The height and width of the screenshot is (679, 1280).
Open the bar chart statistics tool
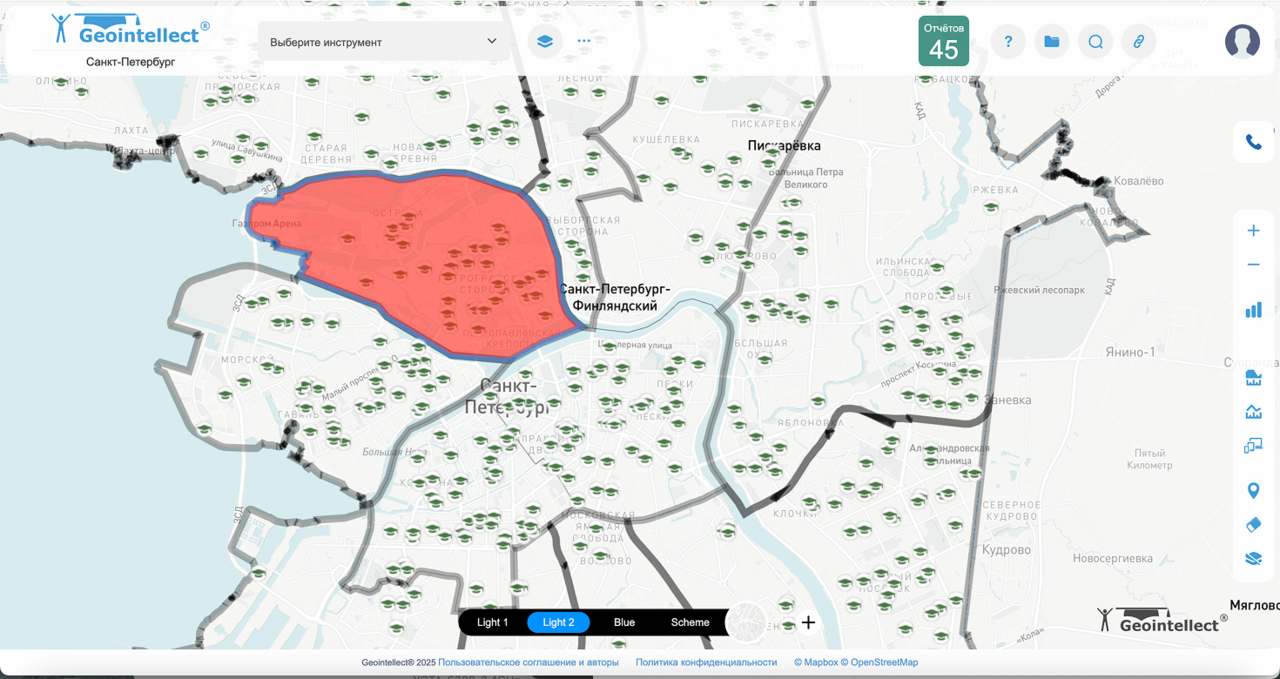[x=1253, y=310]
